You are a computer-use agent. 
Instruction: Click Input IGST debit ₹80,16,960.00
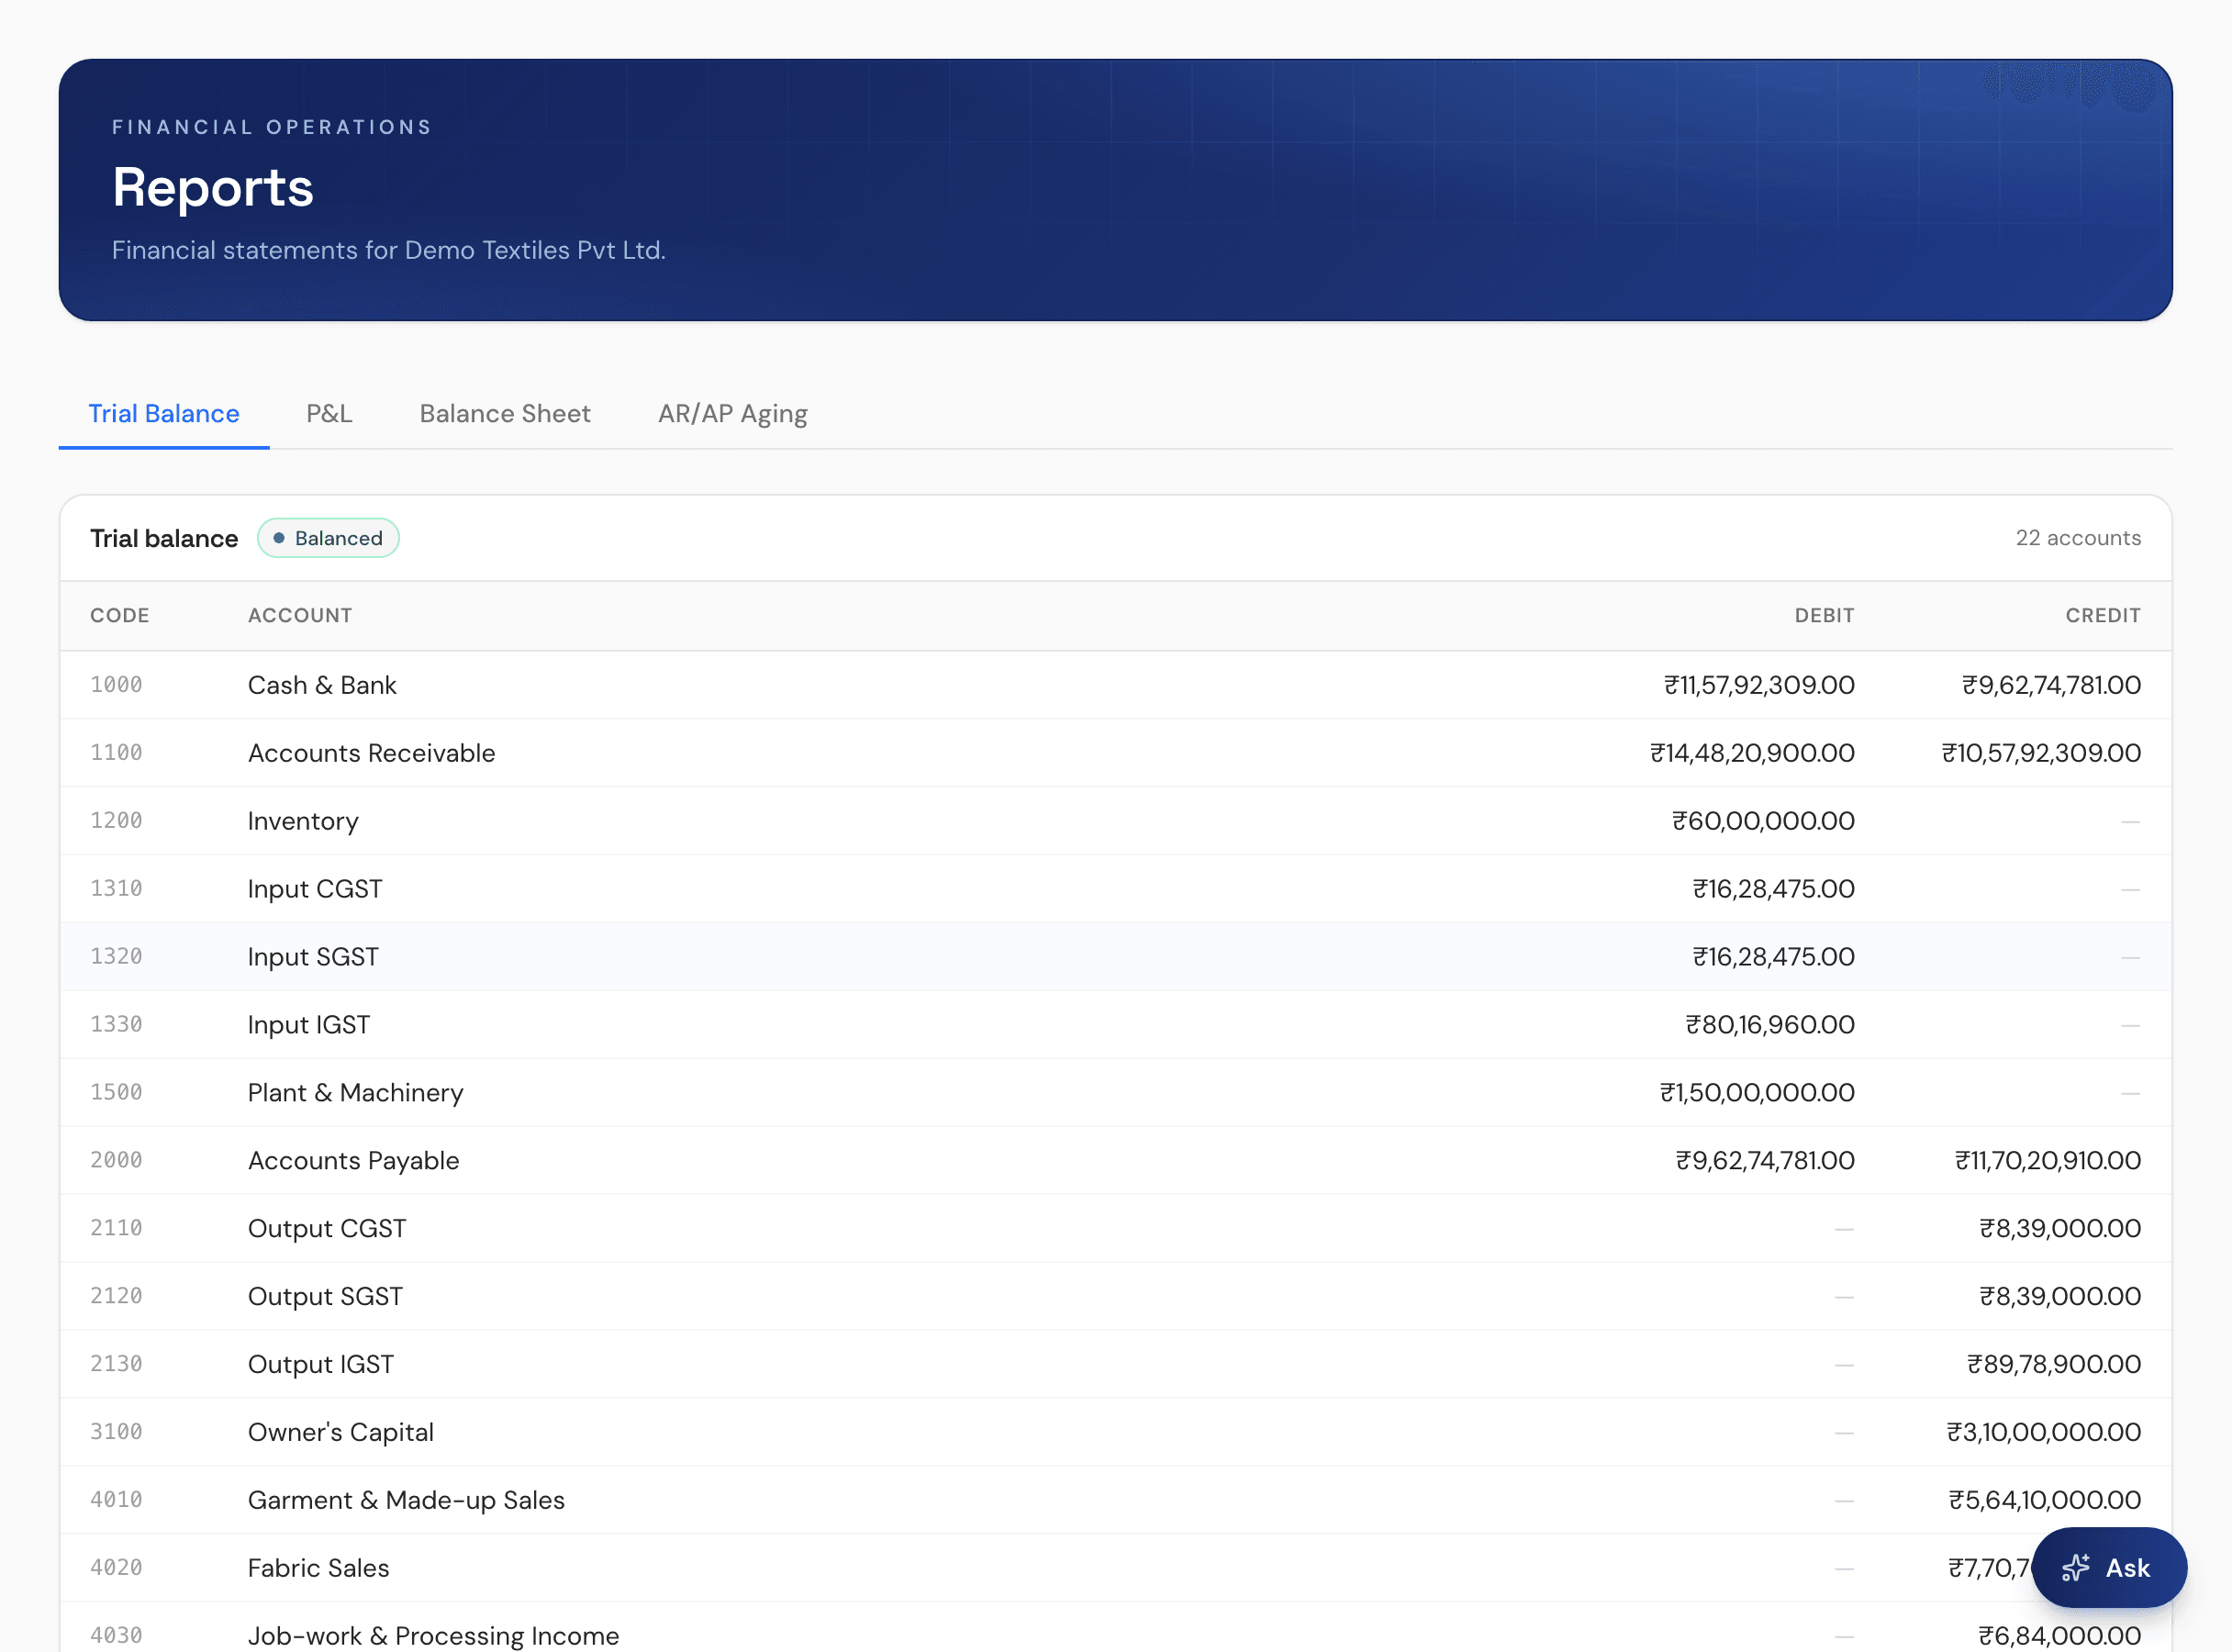[x=1770, y=1025]
